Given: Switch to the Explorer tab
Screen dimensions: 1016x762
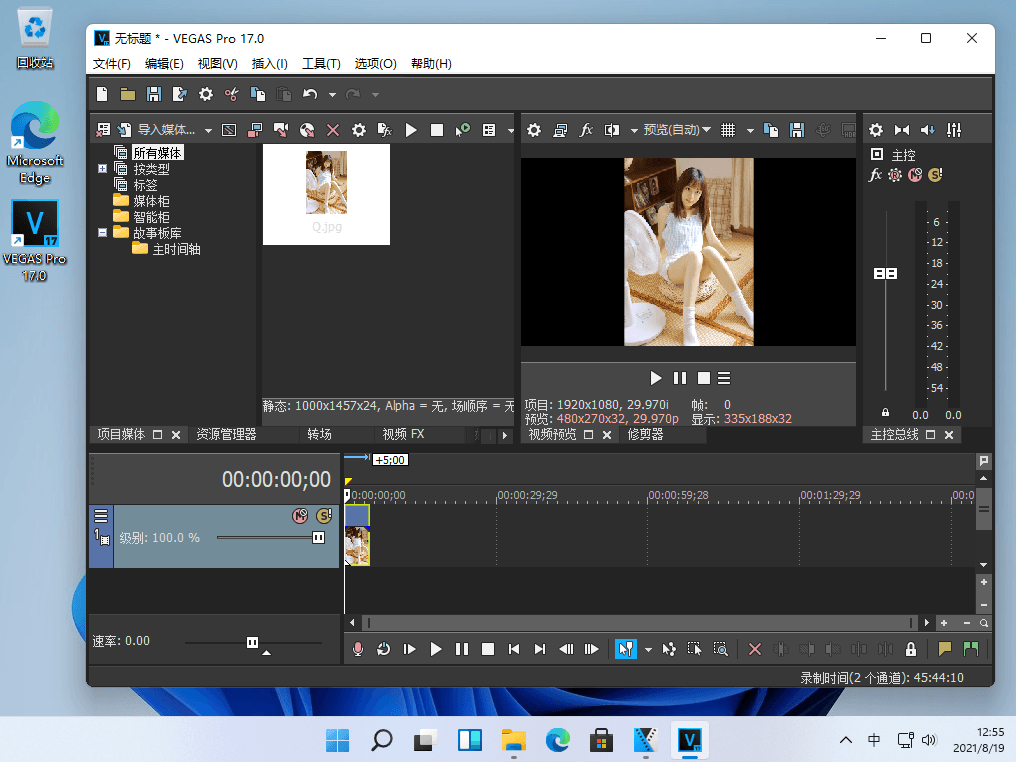Looking at the screenshot, I should [x=226, y=434].
